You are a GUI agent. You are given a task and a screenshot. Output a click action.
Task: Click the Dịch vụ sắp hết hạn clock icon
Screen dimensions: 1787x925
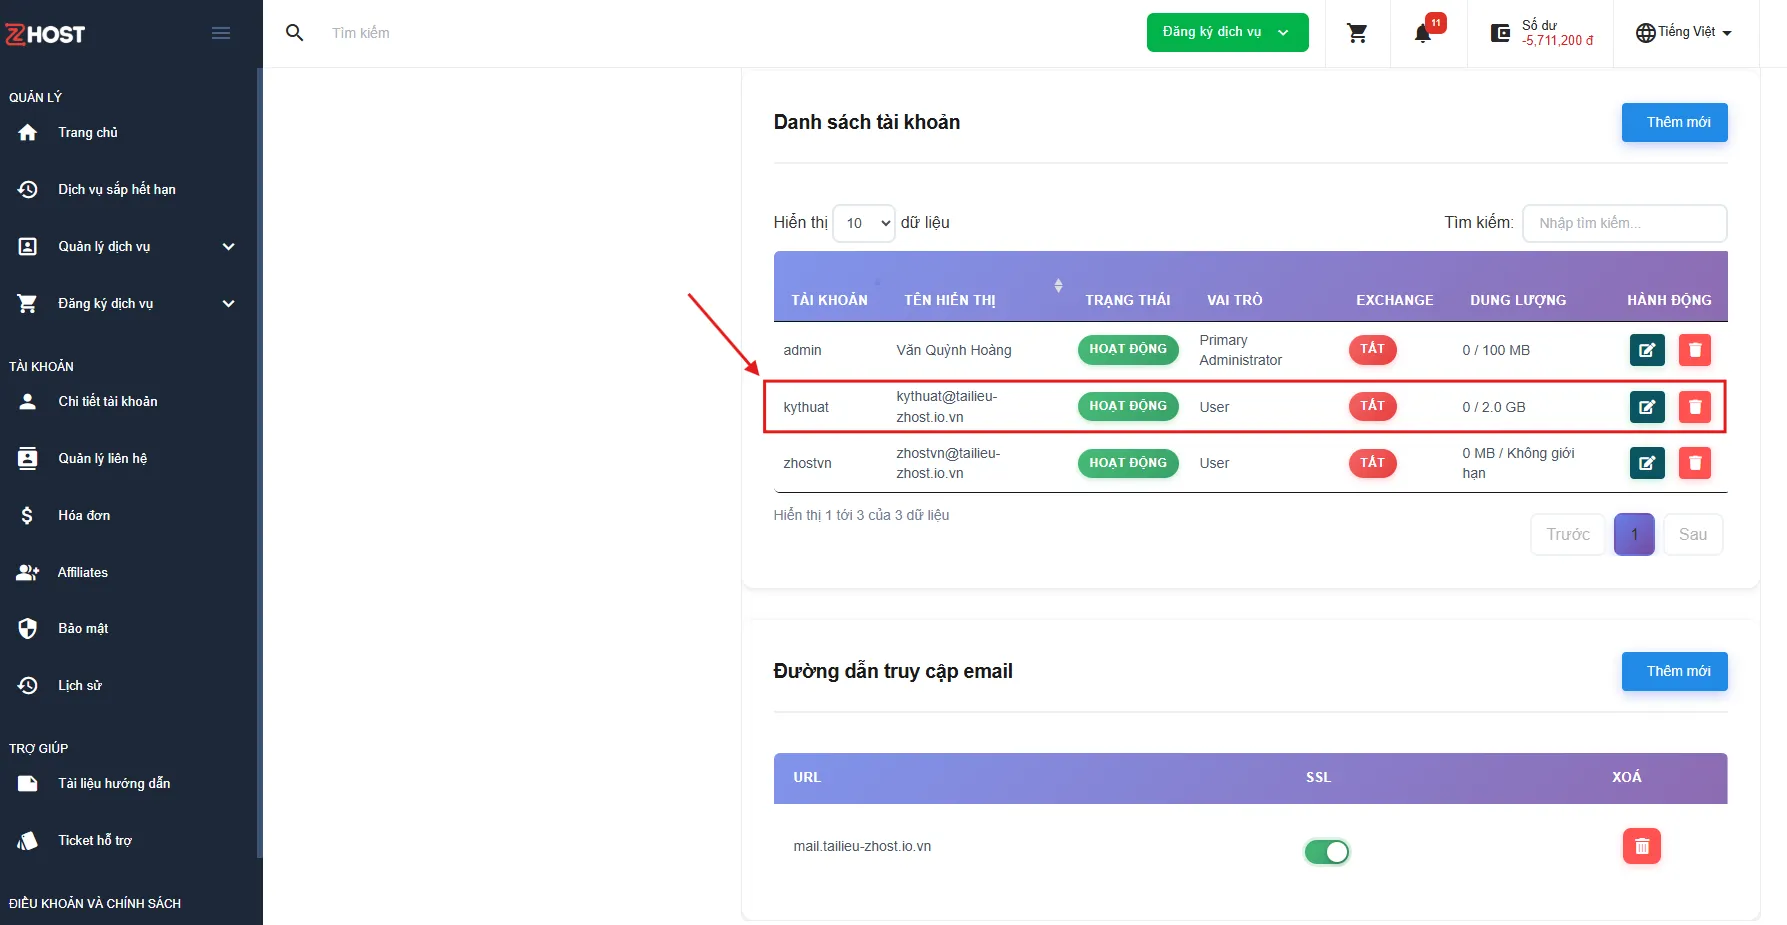pyautogui.click(x=28, y=189)
